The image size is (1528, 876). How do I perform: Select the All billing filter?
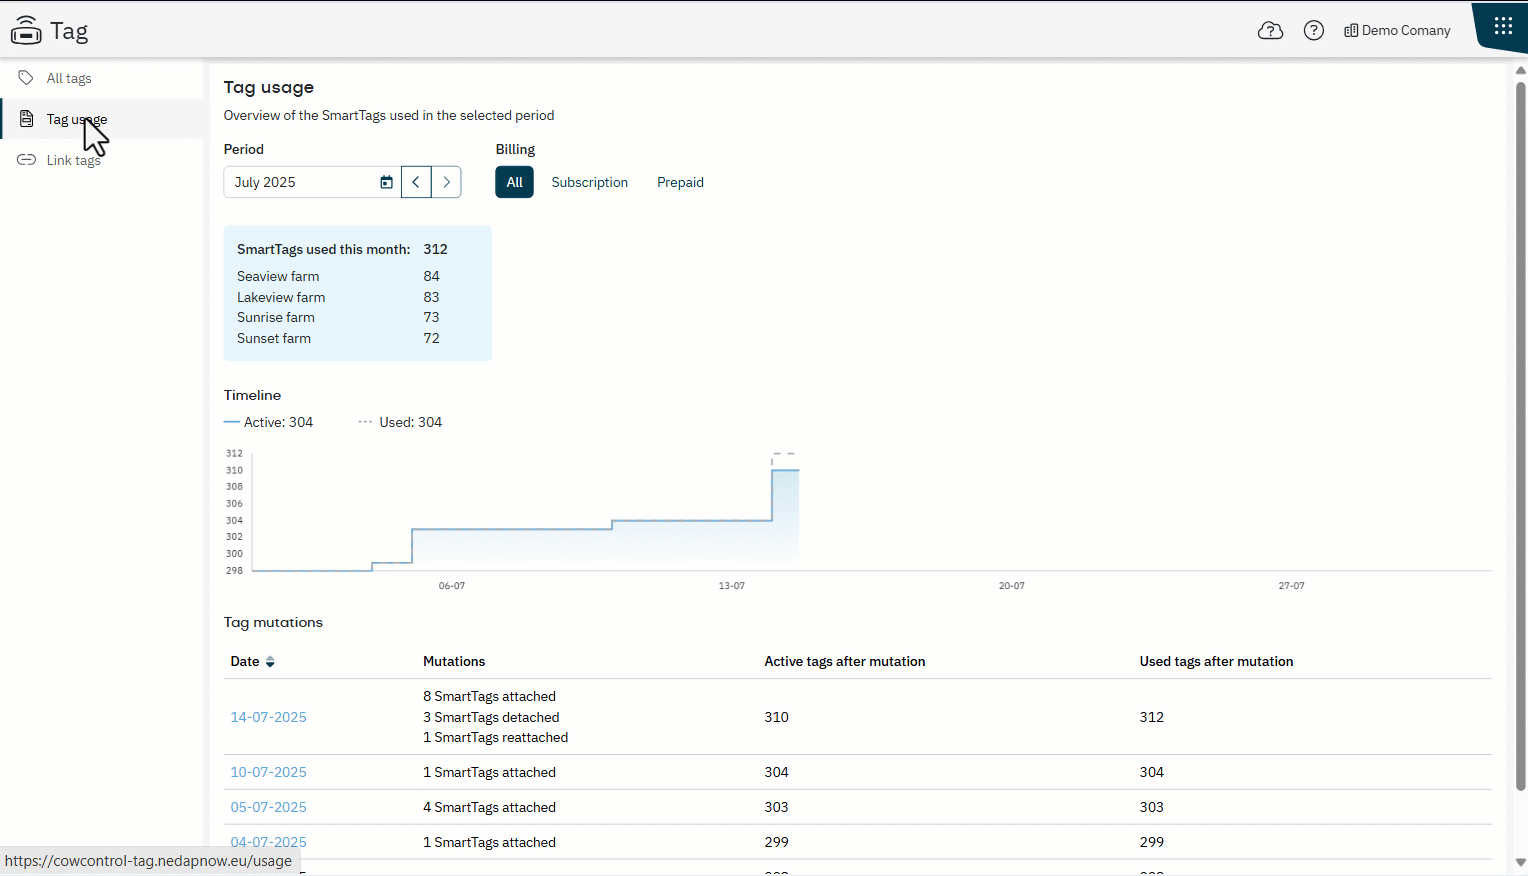tap(515, 182)
